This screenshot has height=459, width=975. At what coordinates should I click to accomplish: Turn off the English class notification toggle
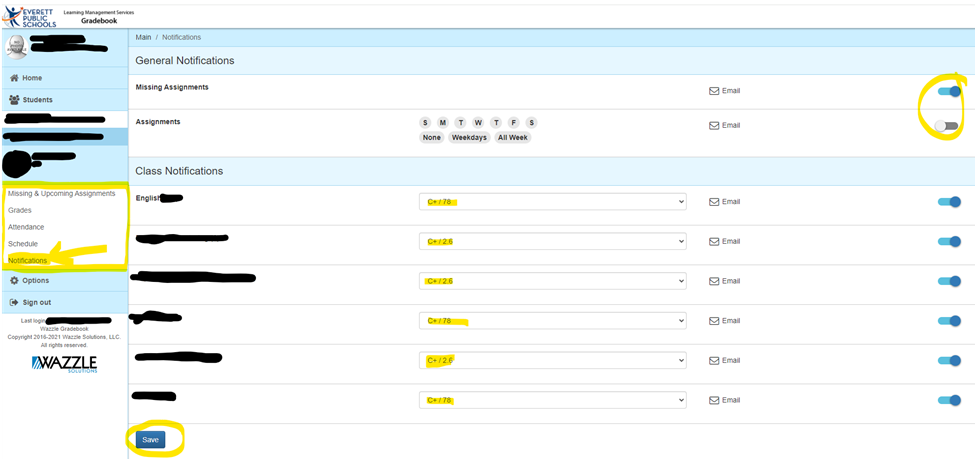(948, 202)
